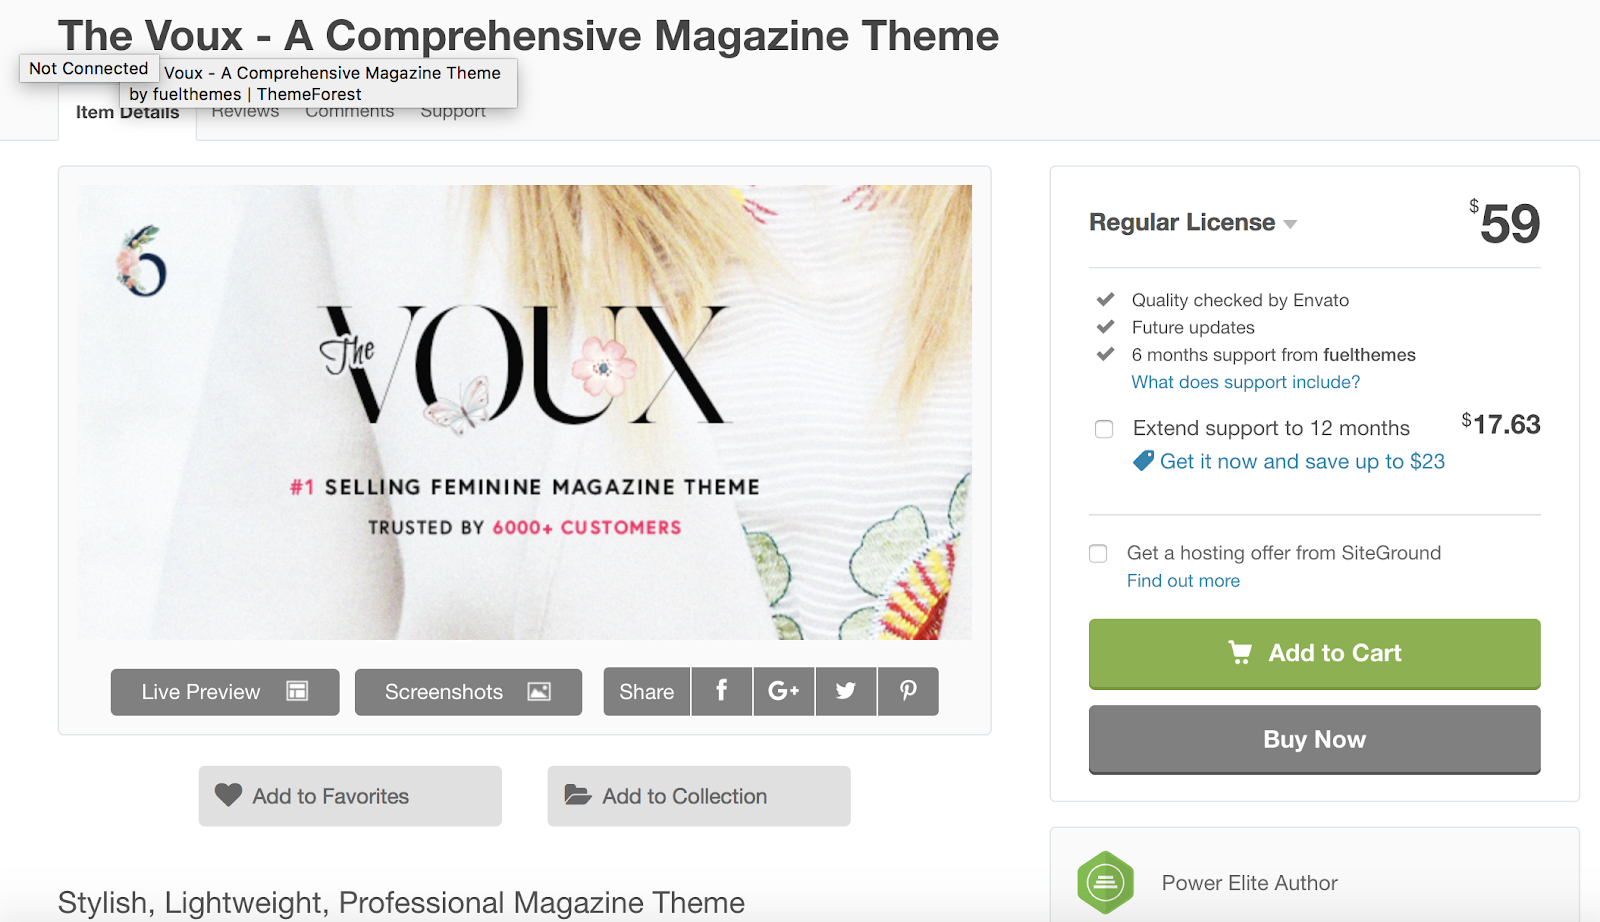Image resolution: width=1600 pixels, height=922 pixels.
Task: Click the $17.63 extended support price
Action: tap(1501, 425)
